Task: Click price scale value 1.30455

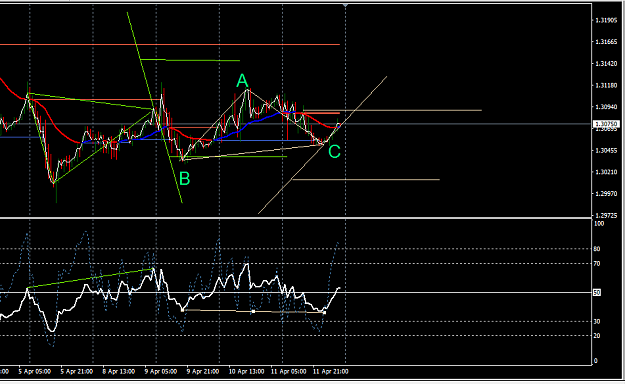Action: (x=606, y=150)
